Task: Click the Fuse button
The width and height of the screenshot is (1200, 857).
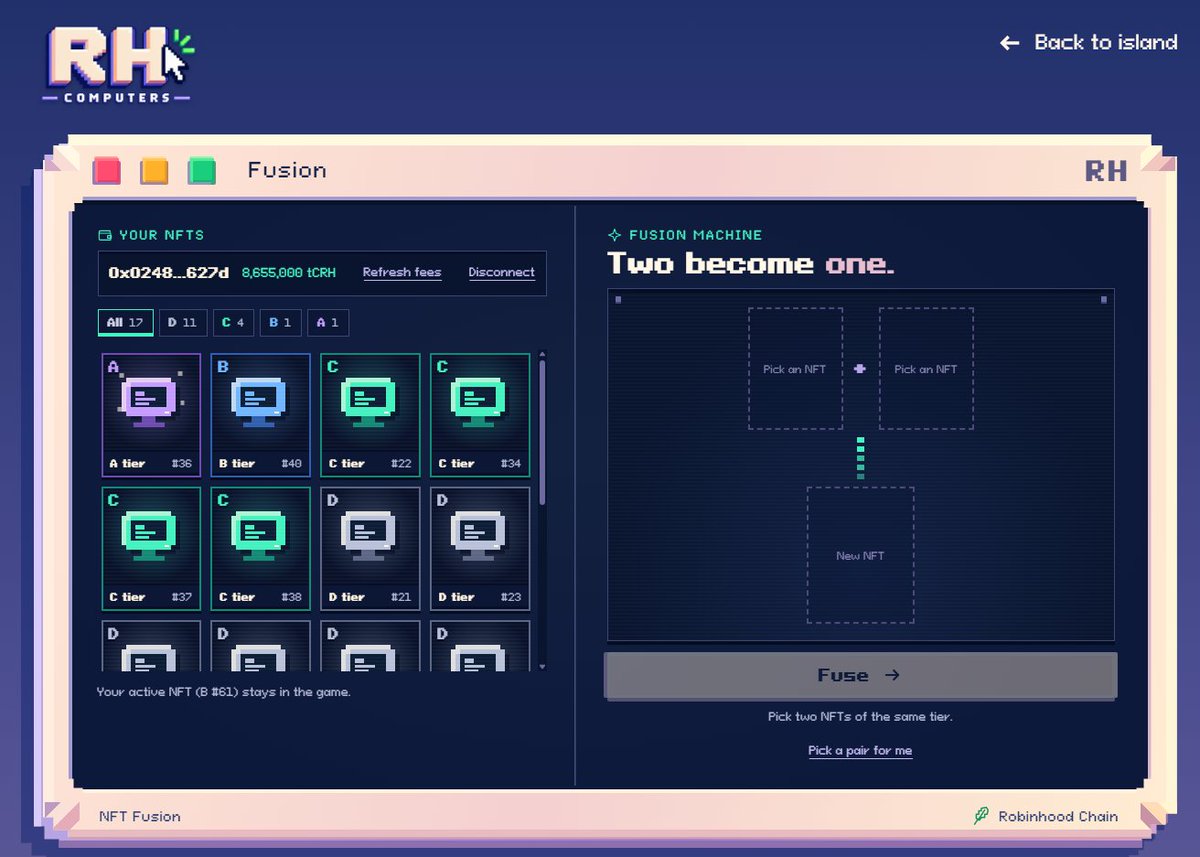Action: (x=860, y=675)
